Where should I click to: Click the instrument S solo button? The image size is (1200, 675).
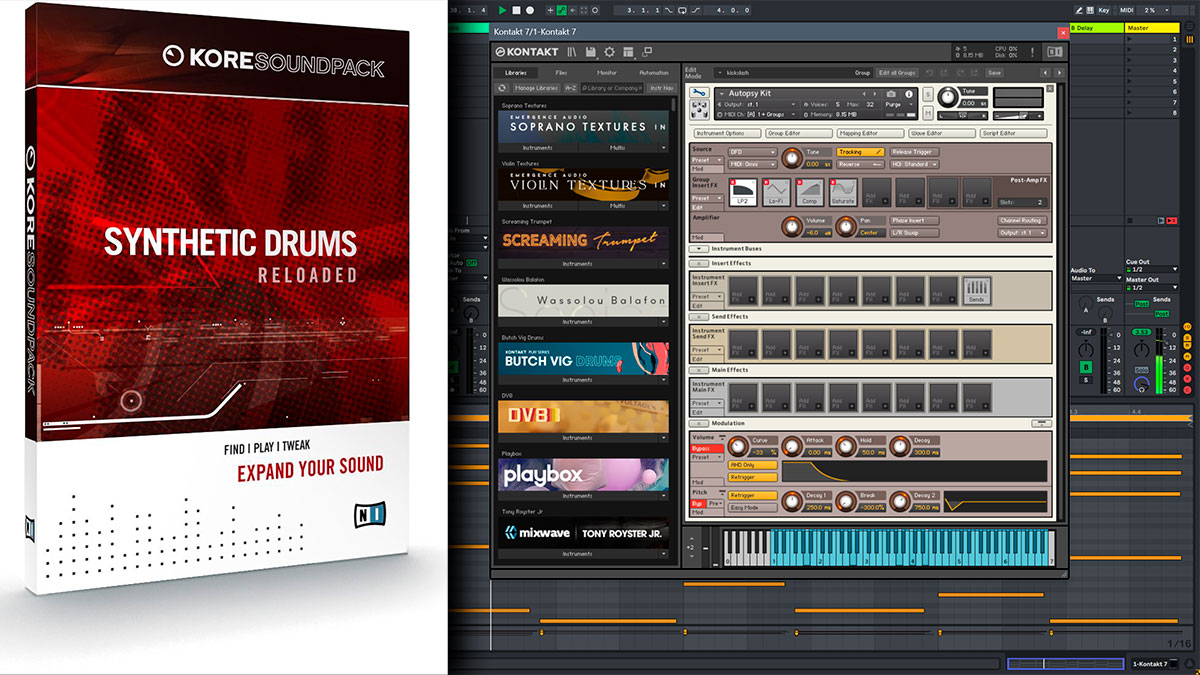click(928, 92)
